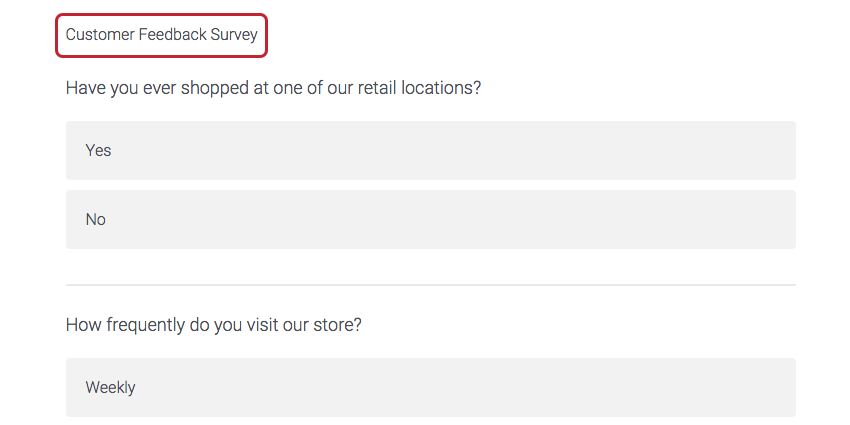Click "Have you ever shopped" question heading
850x425 pixels.
click(x=273, y=88)
